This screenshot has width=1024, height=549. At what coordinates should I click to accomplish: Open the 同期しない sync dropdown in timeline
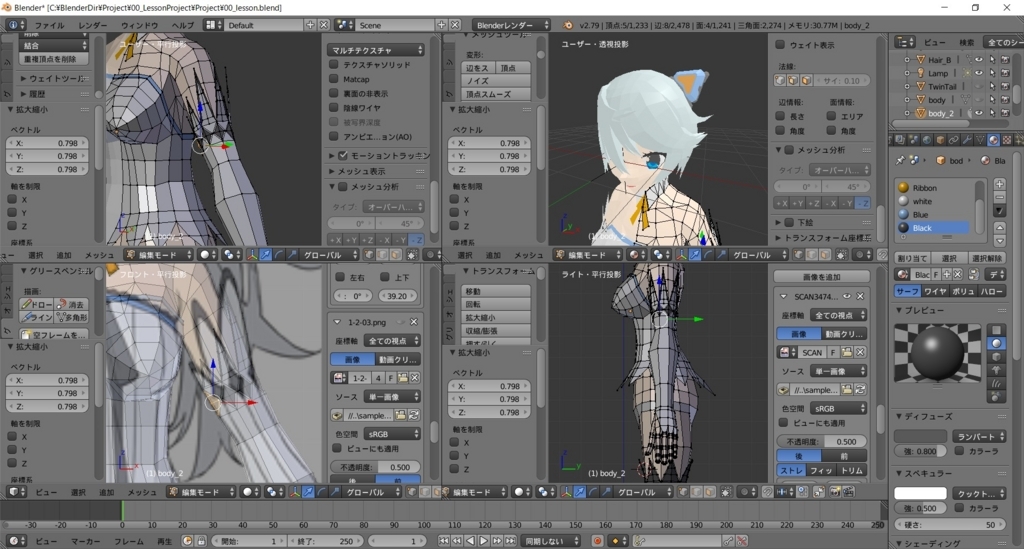click(x=551, y=541)
